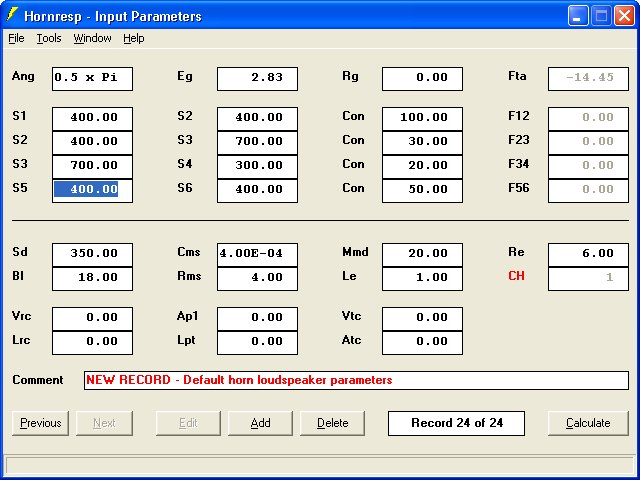Run Calculate on the parameters
Image resolution: width=640 pixels, height=480 pixels.
click(x=588, y=423)
